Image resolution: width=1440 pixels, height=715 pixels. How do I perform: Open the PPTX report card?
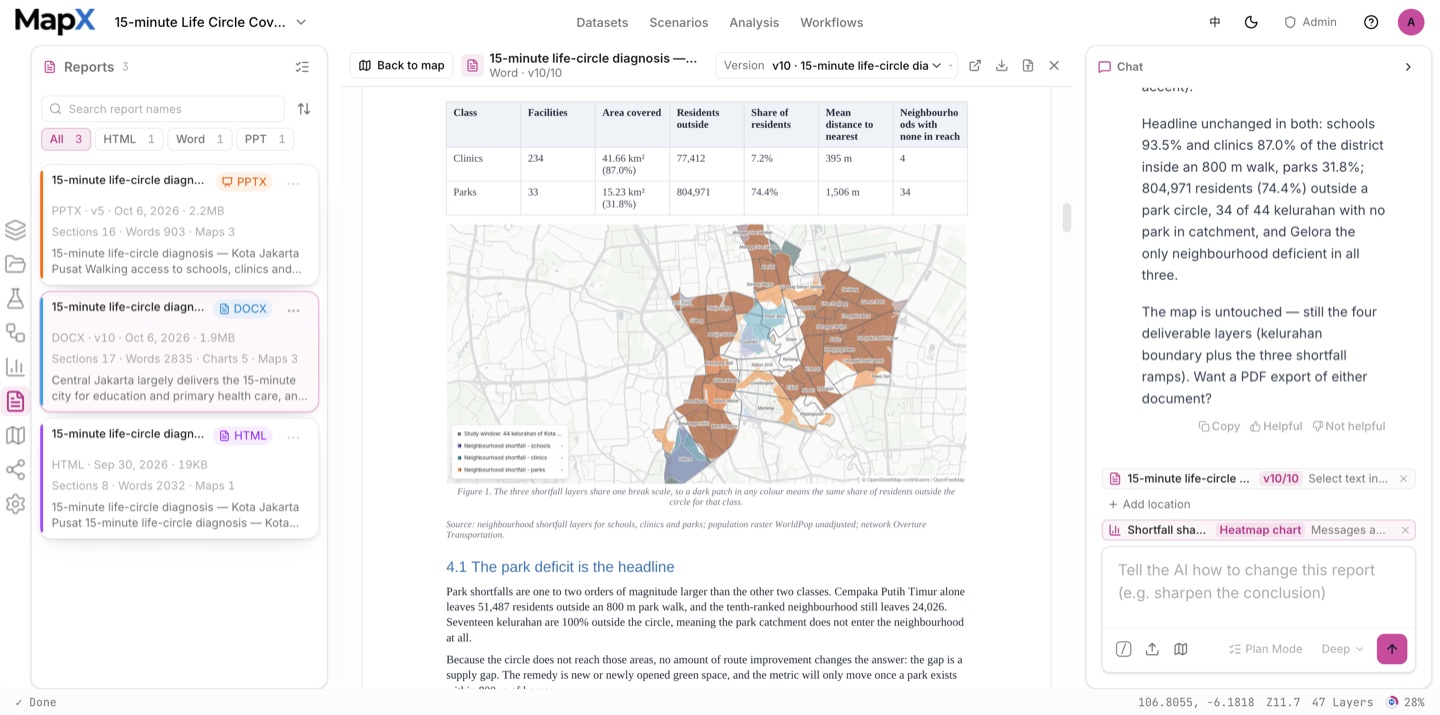[x=180, y=225]
